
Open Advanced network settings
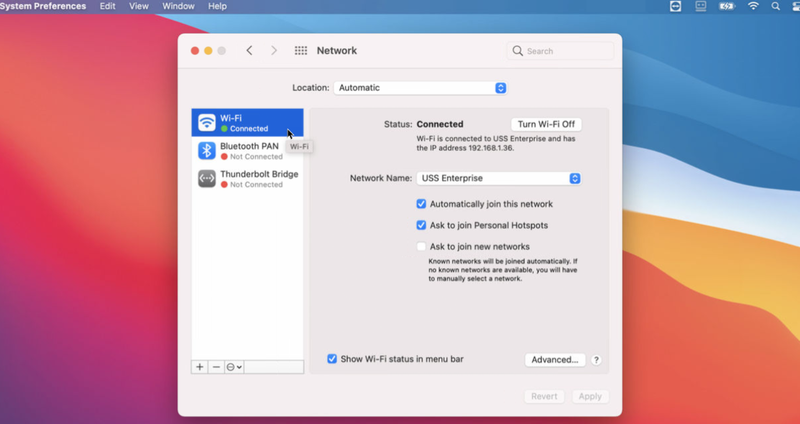click(555, 360)
